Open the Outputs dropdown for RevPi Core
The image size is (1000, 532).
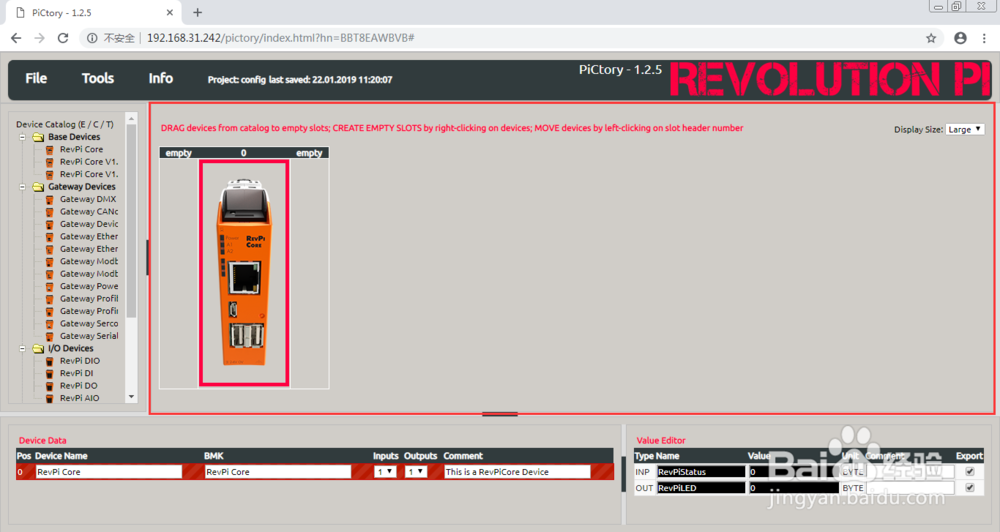point(416,471)
